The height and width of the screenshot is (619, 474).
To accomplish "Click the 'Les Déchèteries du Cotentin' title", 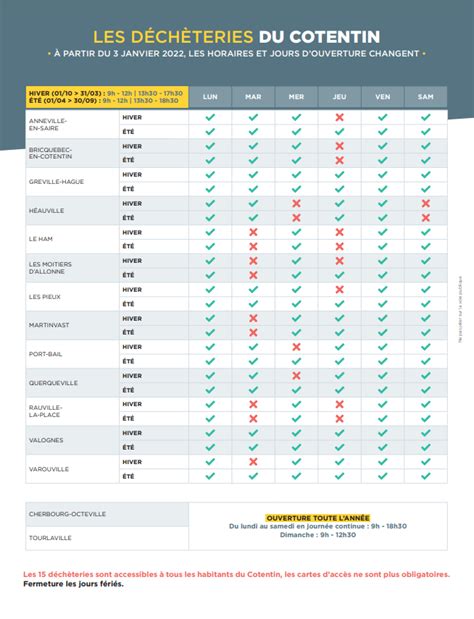I will [236, 37].
